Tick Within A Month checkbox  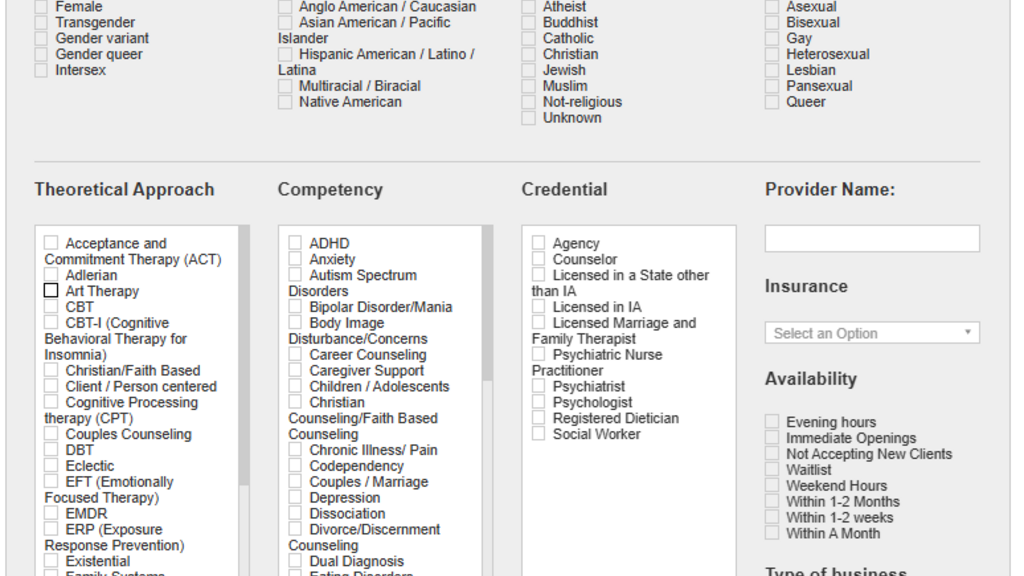(x=772, y=532)
